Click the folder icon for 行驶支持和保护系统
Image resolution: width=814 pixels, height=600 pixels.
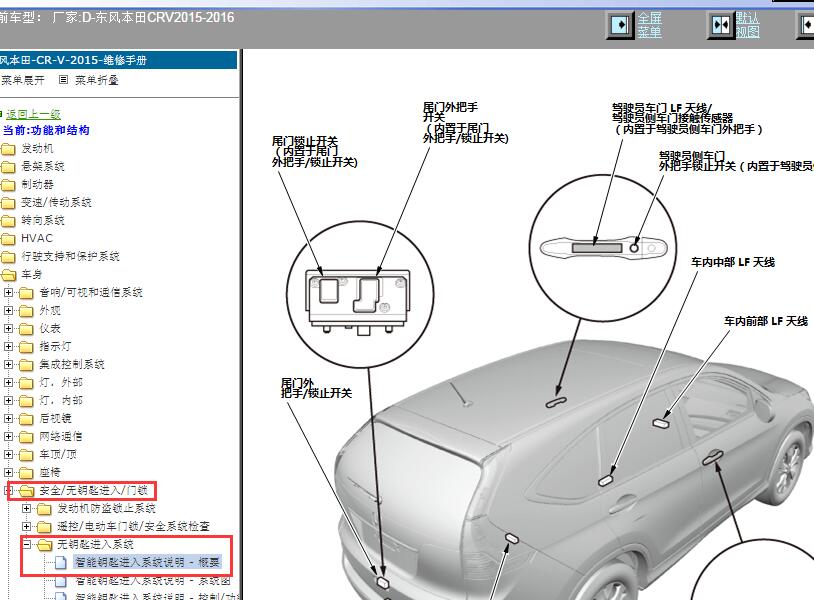pos(8,257)
